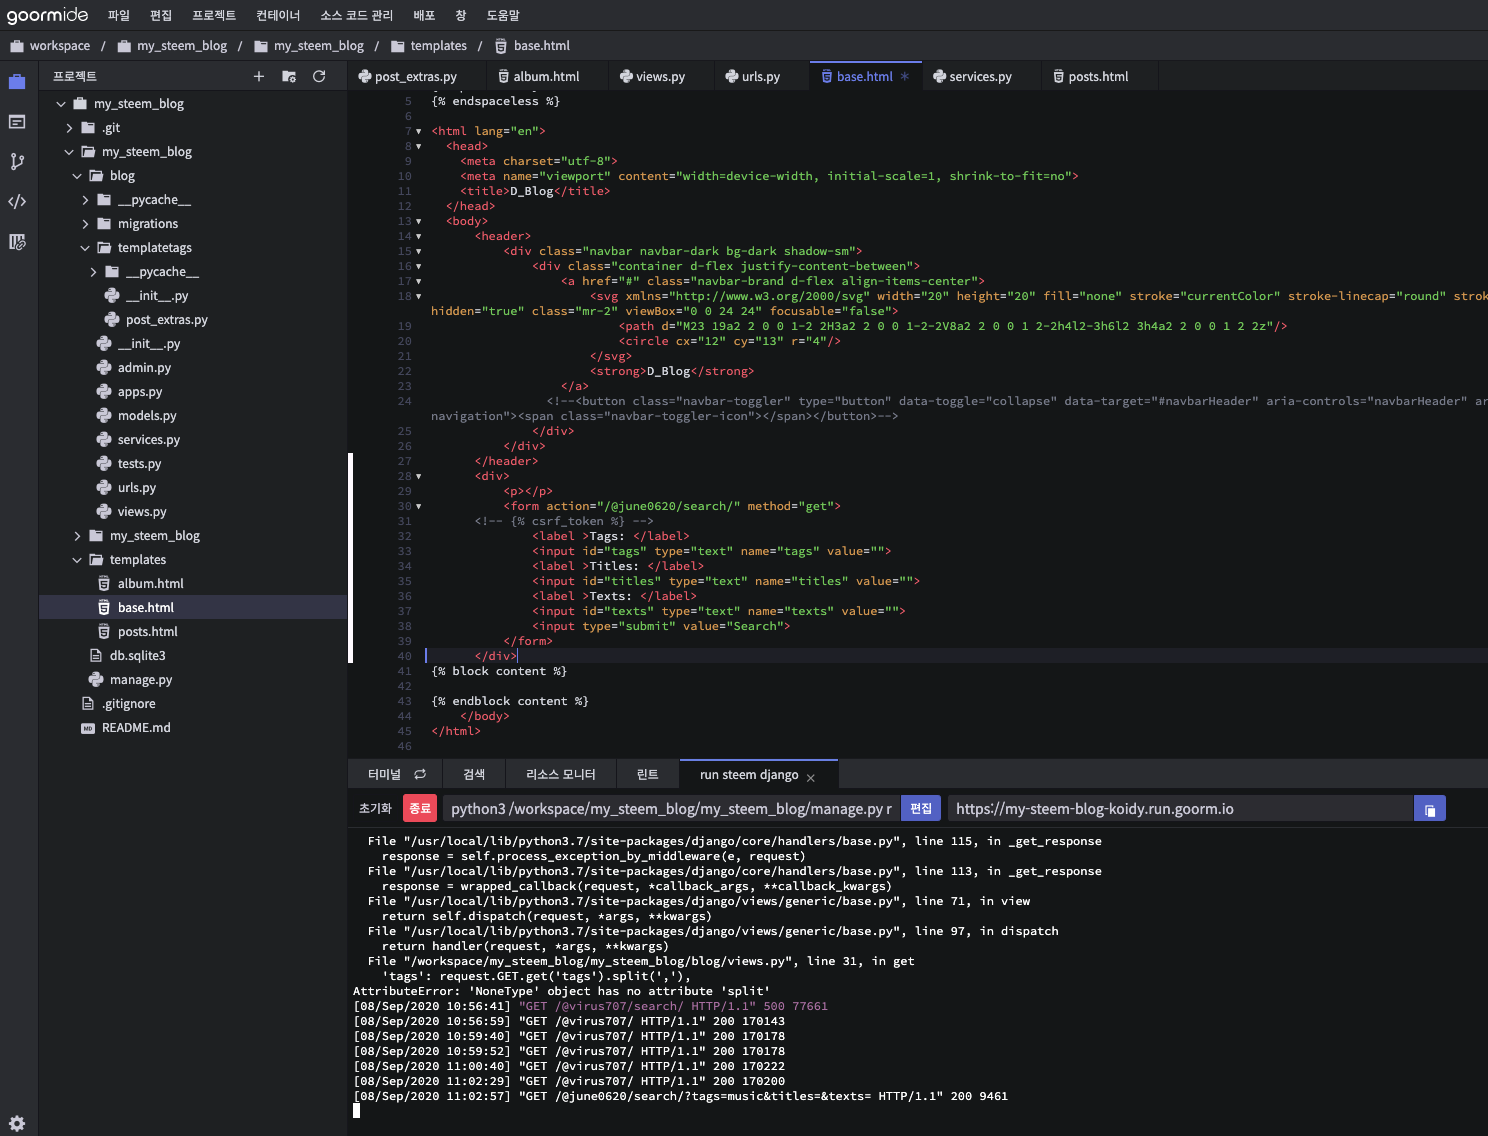Open the 도움말 menu
The width and height of the screenshot is (1488, 1136).
[x=503, y=15]
